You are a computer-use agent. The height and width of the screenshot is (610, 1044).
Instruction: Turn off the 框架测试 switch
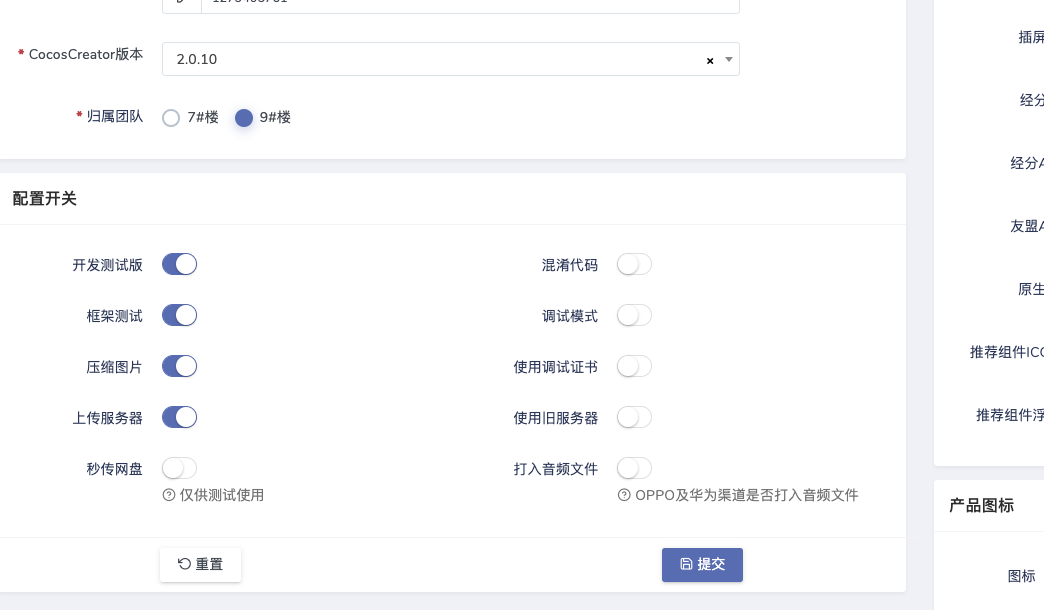180,315
